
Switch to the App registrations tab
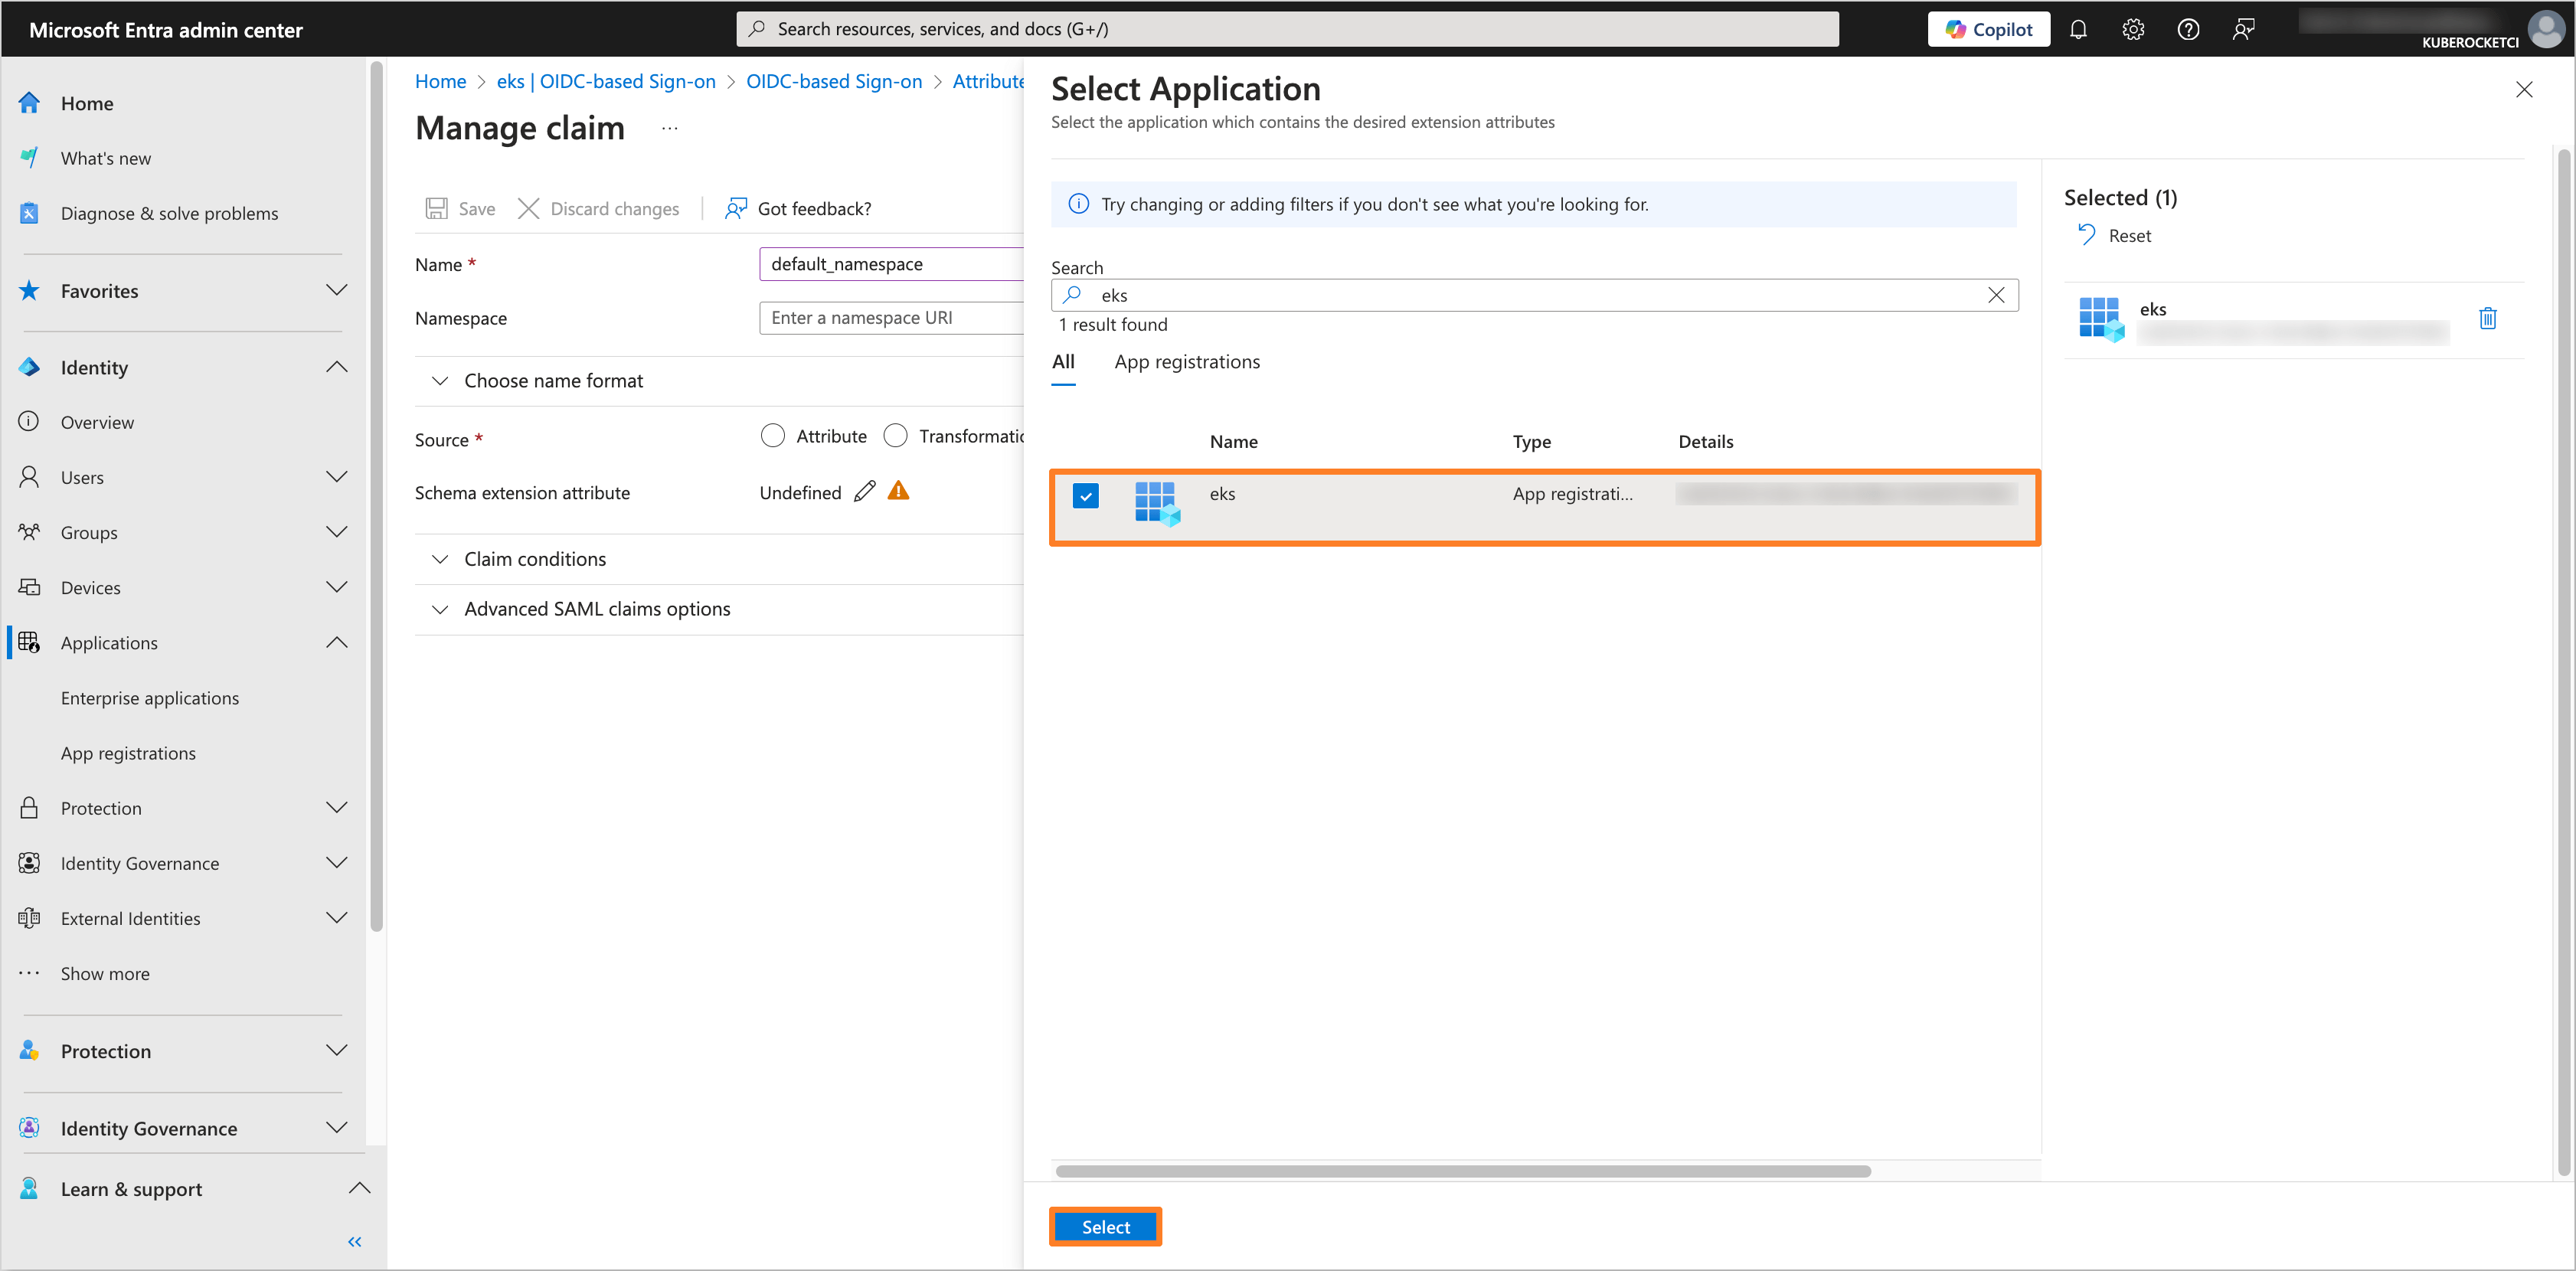1186,361
